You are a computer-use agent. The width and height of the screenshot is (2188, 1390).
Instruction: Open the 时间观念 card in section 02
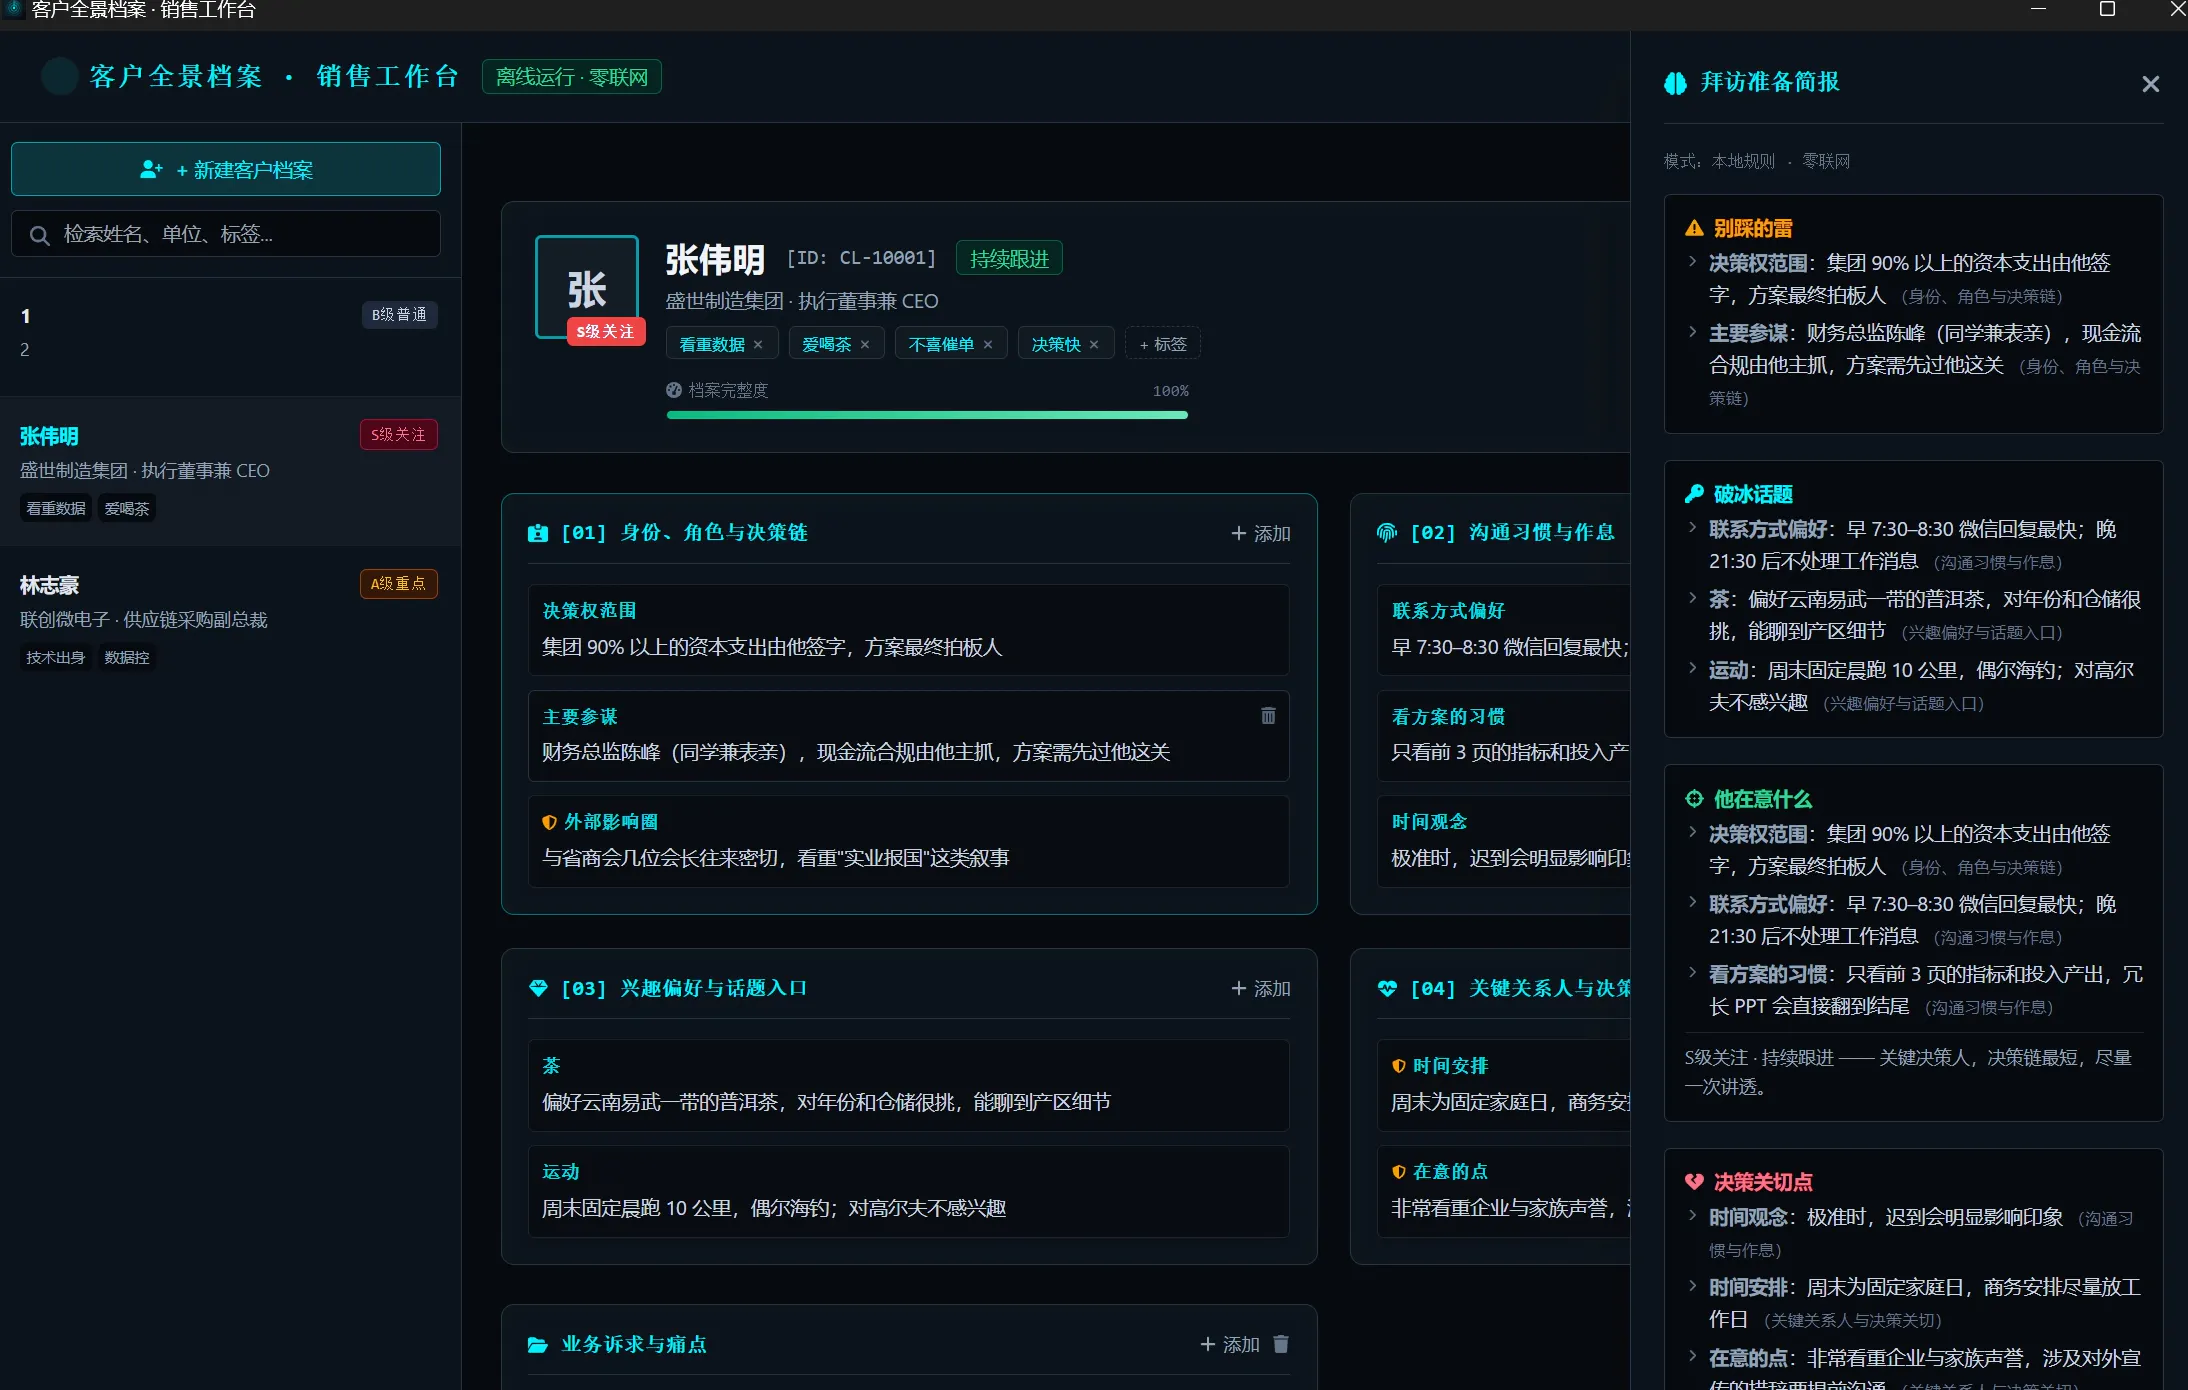tap(1504, 841)
